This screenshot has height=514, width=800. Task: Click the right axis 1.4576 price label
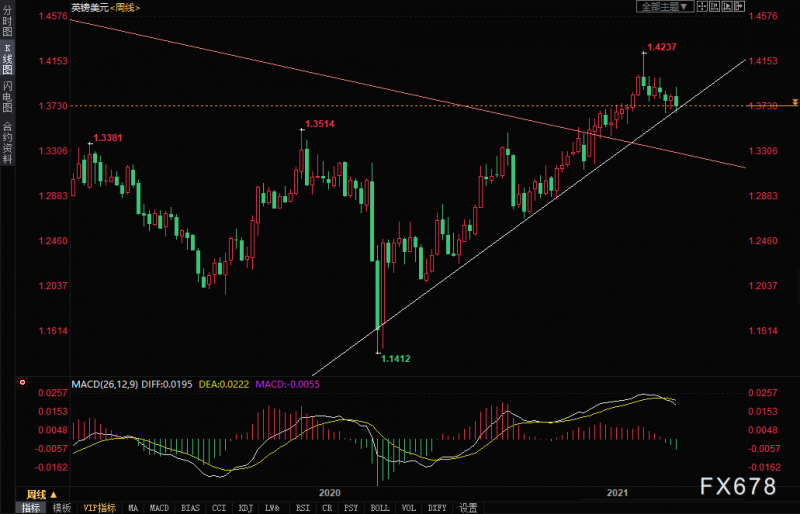click(763, 16)
